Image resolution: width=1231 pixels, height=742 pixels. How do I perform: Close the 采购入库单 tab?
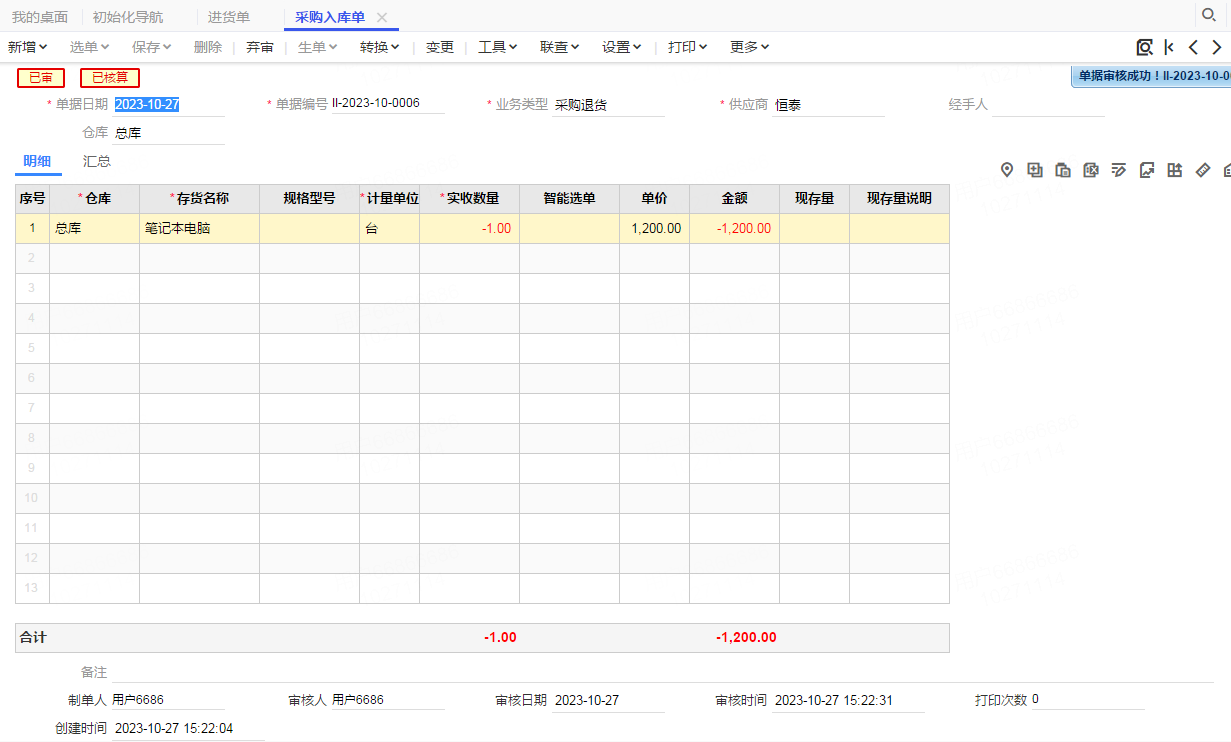tap(382, 17)
